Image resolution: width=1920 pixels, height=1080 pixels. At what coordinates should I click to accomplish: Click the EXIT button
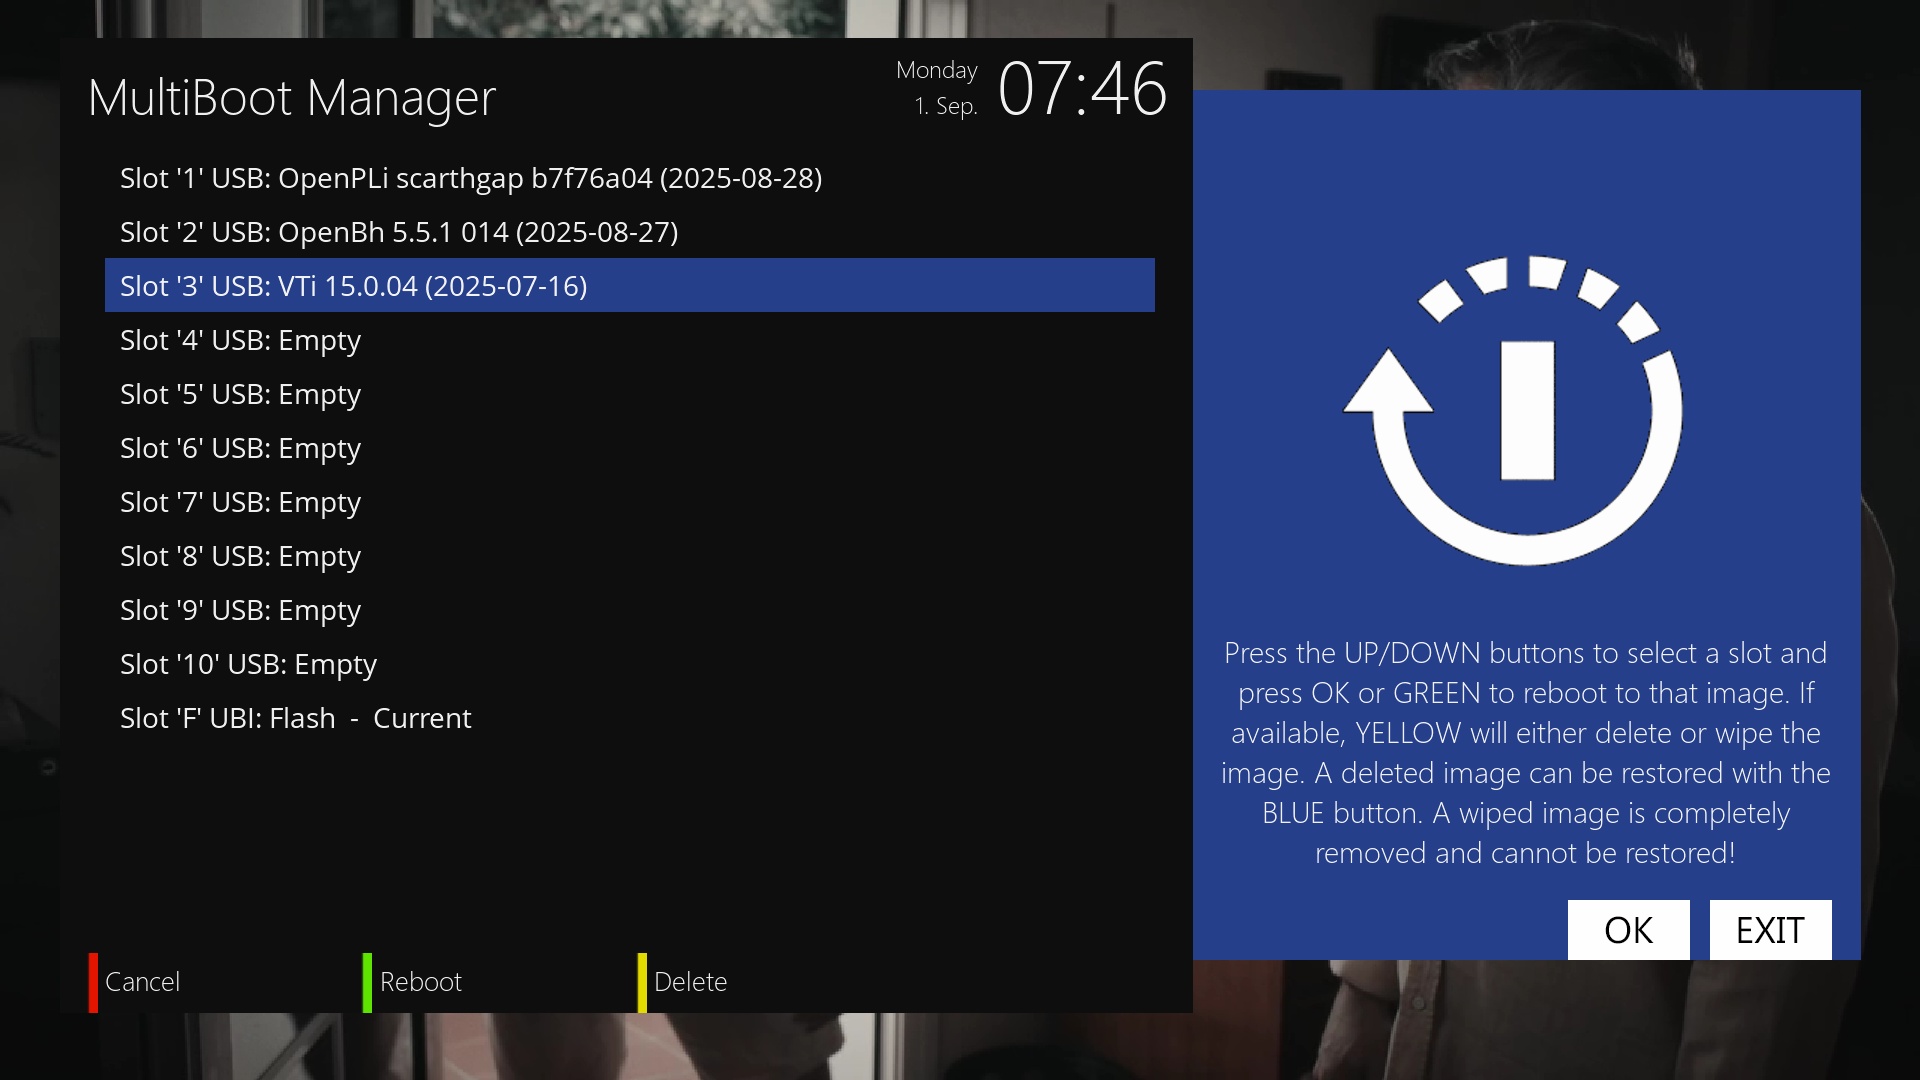coord(1770,930)
